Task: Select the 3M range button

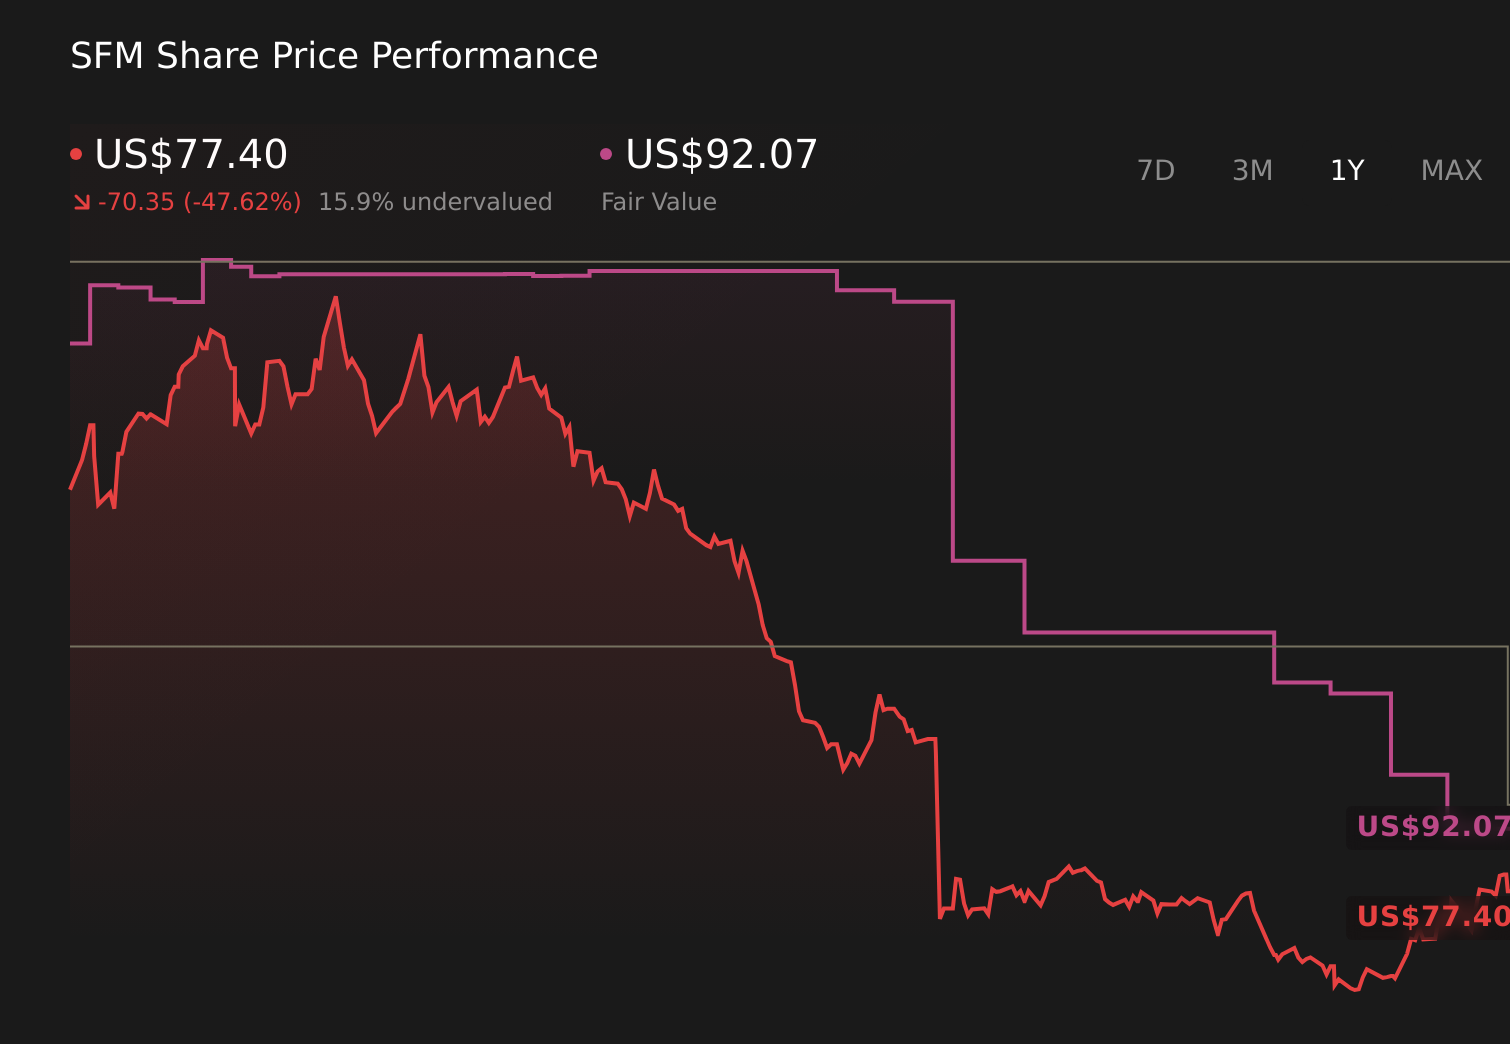Action: (1252, 170)
